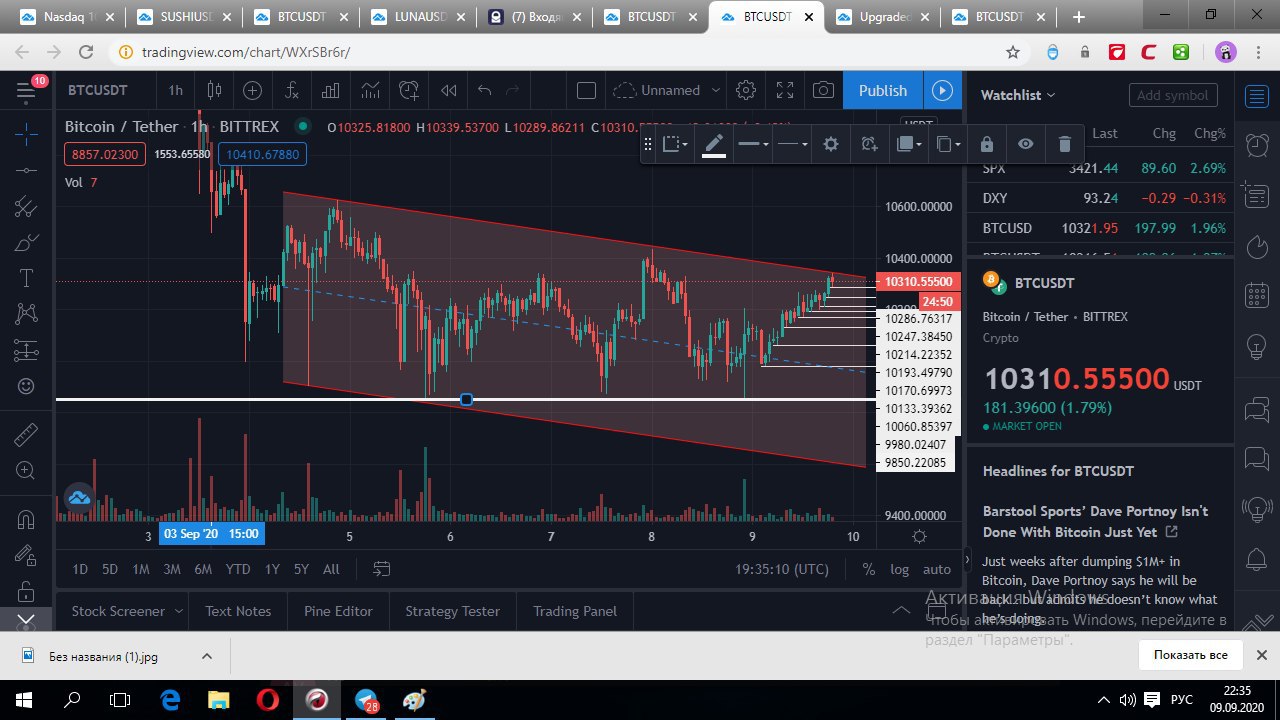1280x720 pixels.
Task: Select the ruler measure tool
Action: pyautogui.click(x=26, y=435)
